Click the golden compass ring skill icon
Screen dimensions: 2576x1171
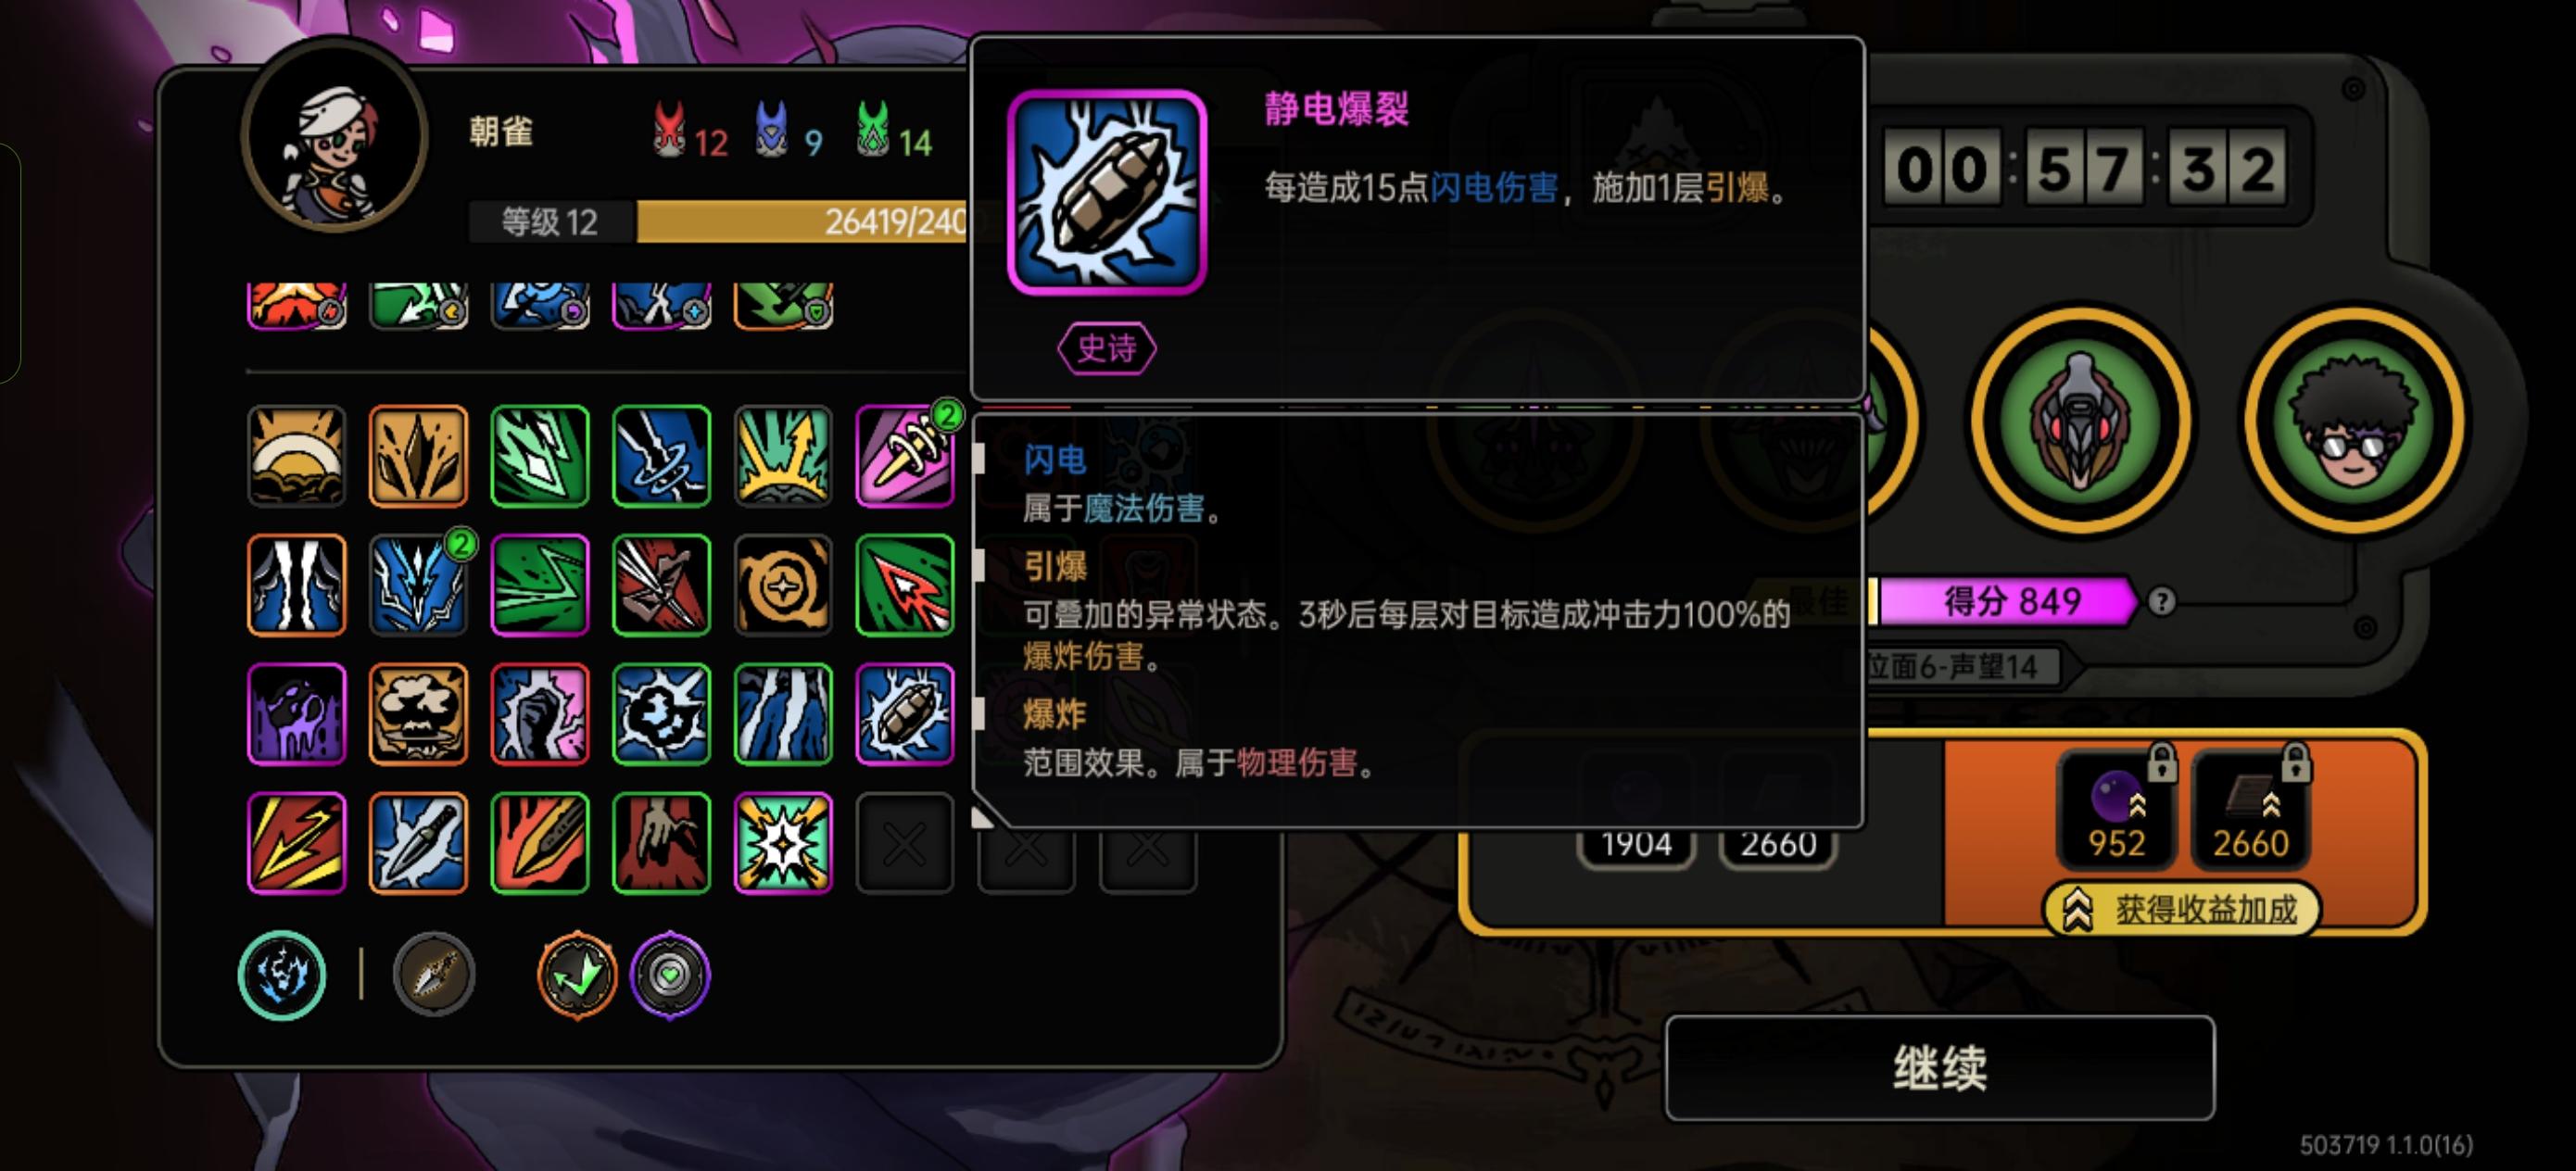783,584
